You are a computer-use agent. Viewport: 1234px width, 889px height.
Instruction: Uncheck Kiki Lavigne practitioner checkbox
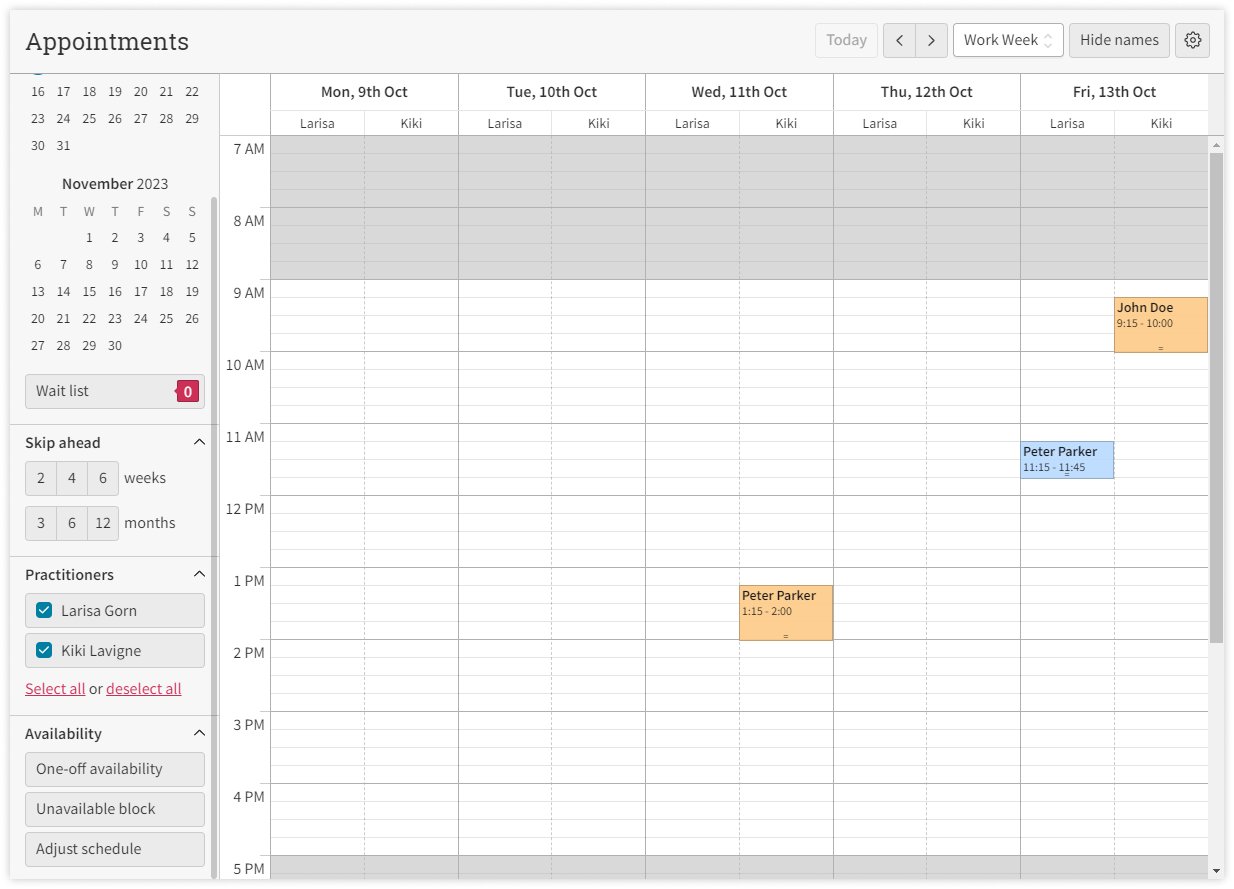tap(44, 651)
